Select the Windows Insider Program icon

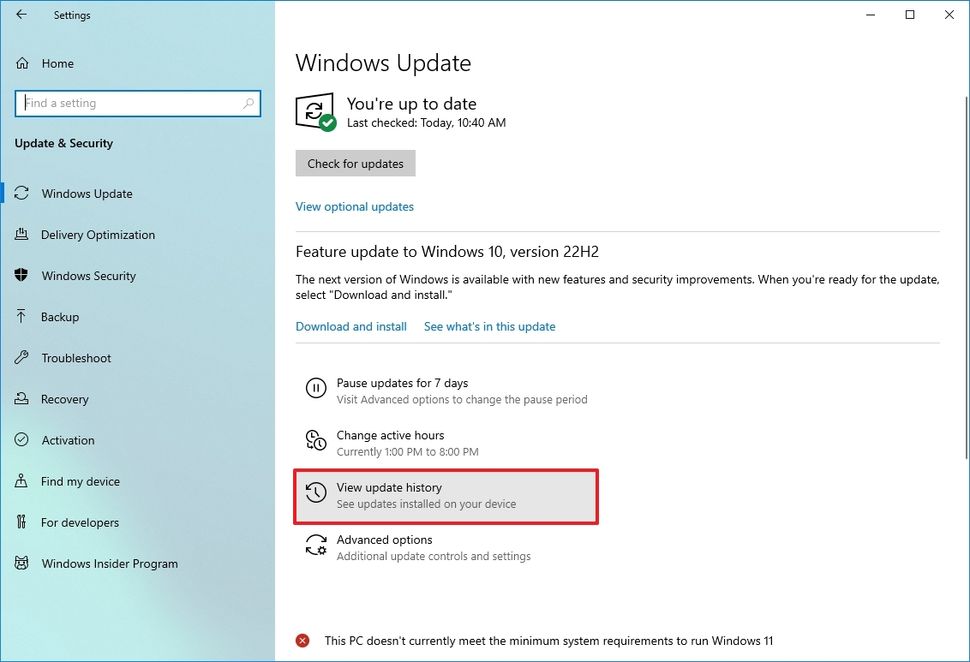click(20, 563)
